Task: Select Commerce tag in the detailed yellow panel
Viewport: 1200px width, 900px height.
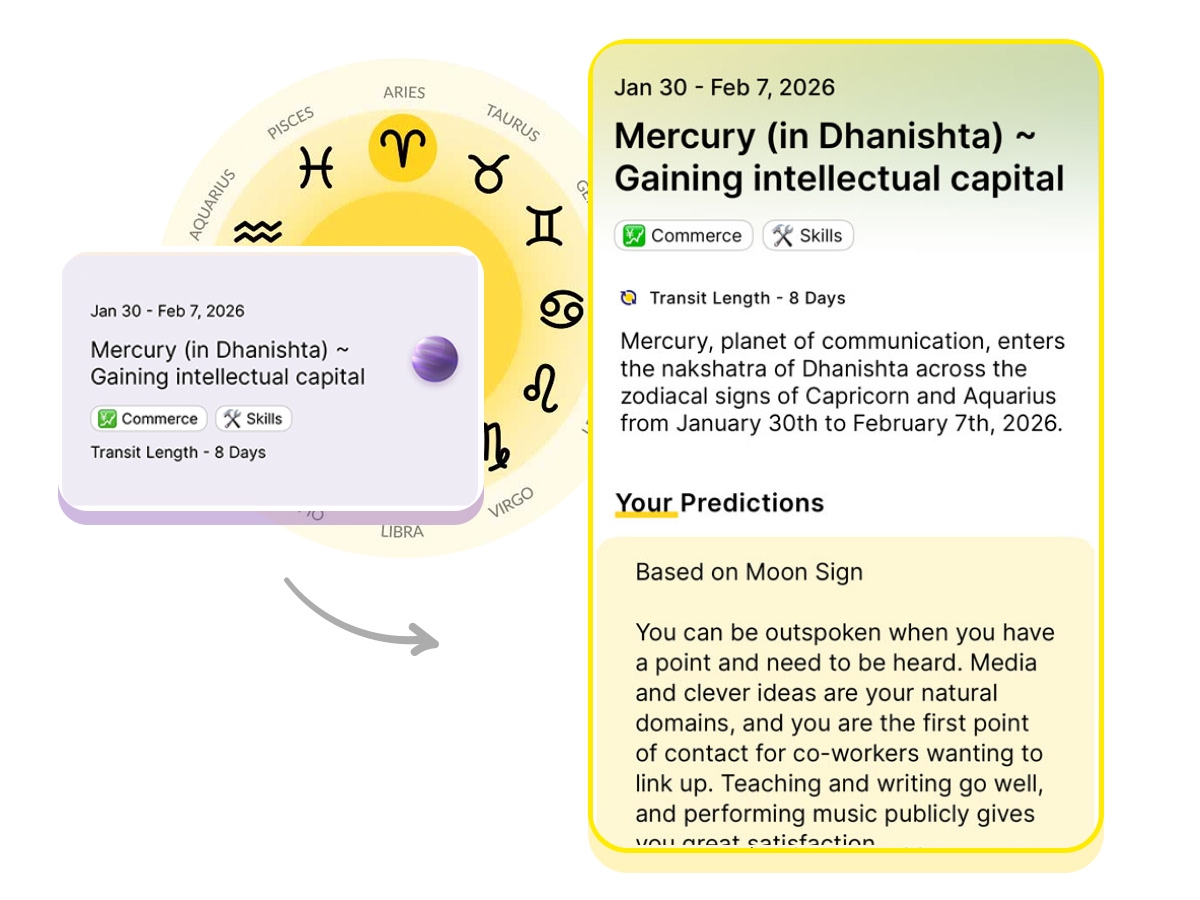Action: 684,236
